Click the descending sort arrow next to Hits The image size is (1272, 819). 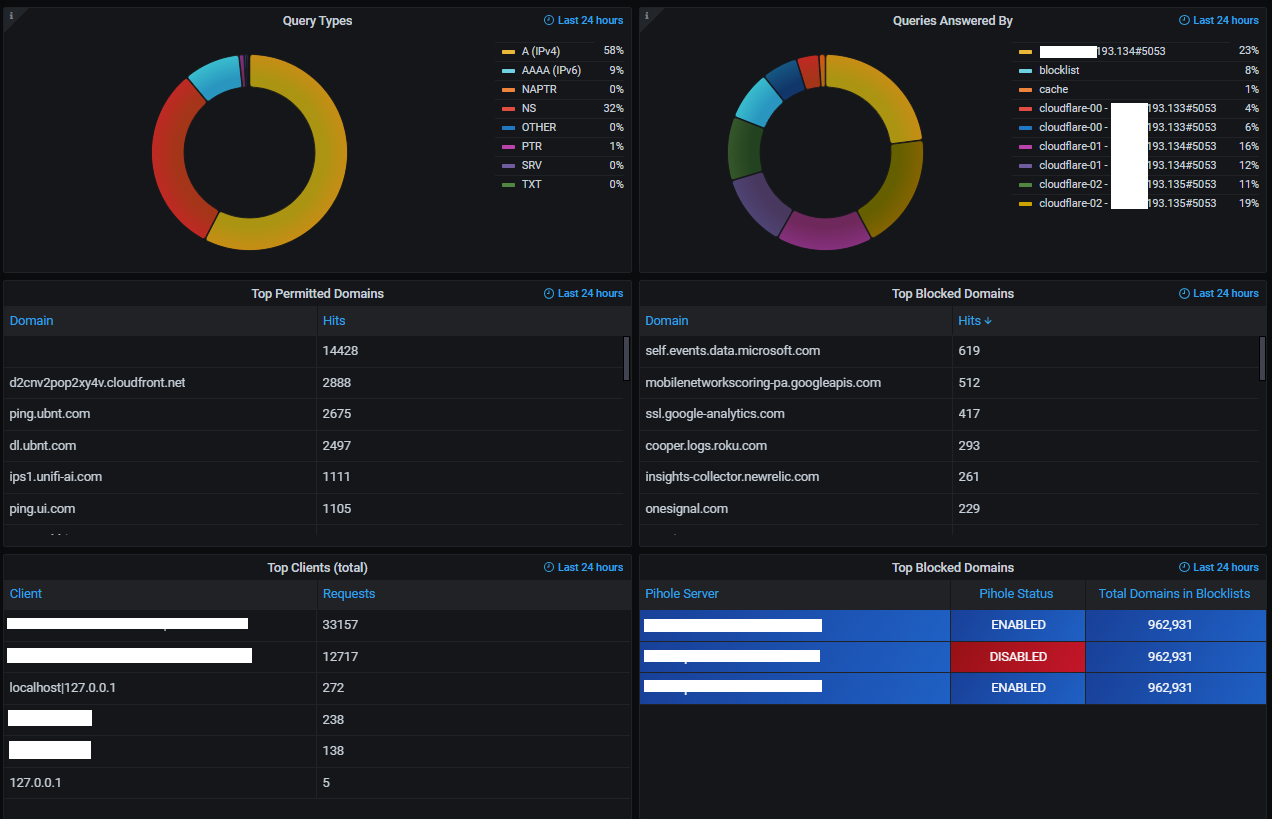tap(989, 321)
